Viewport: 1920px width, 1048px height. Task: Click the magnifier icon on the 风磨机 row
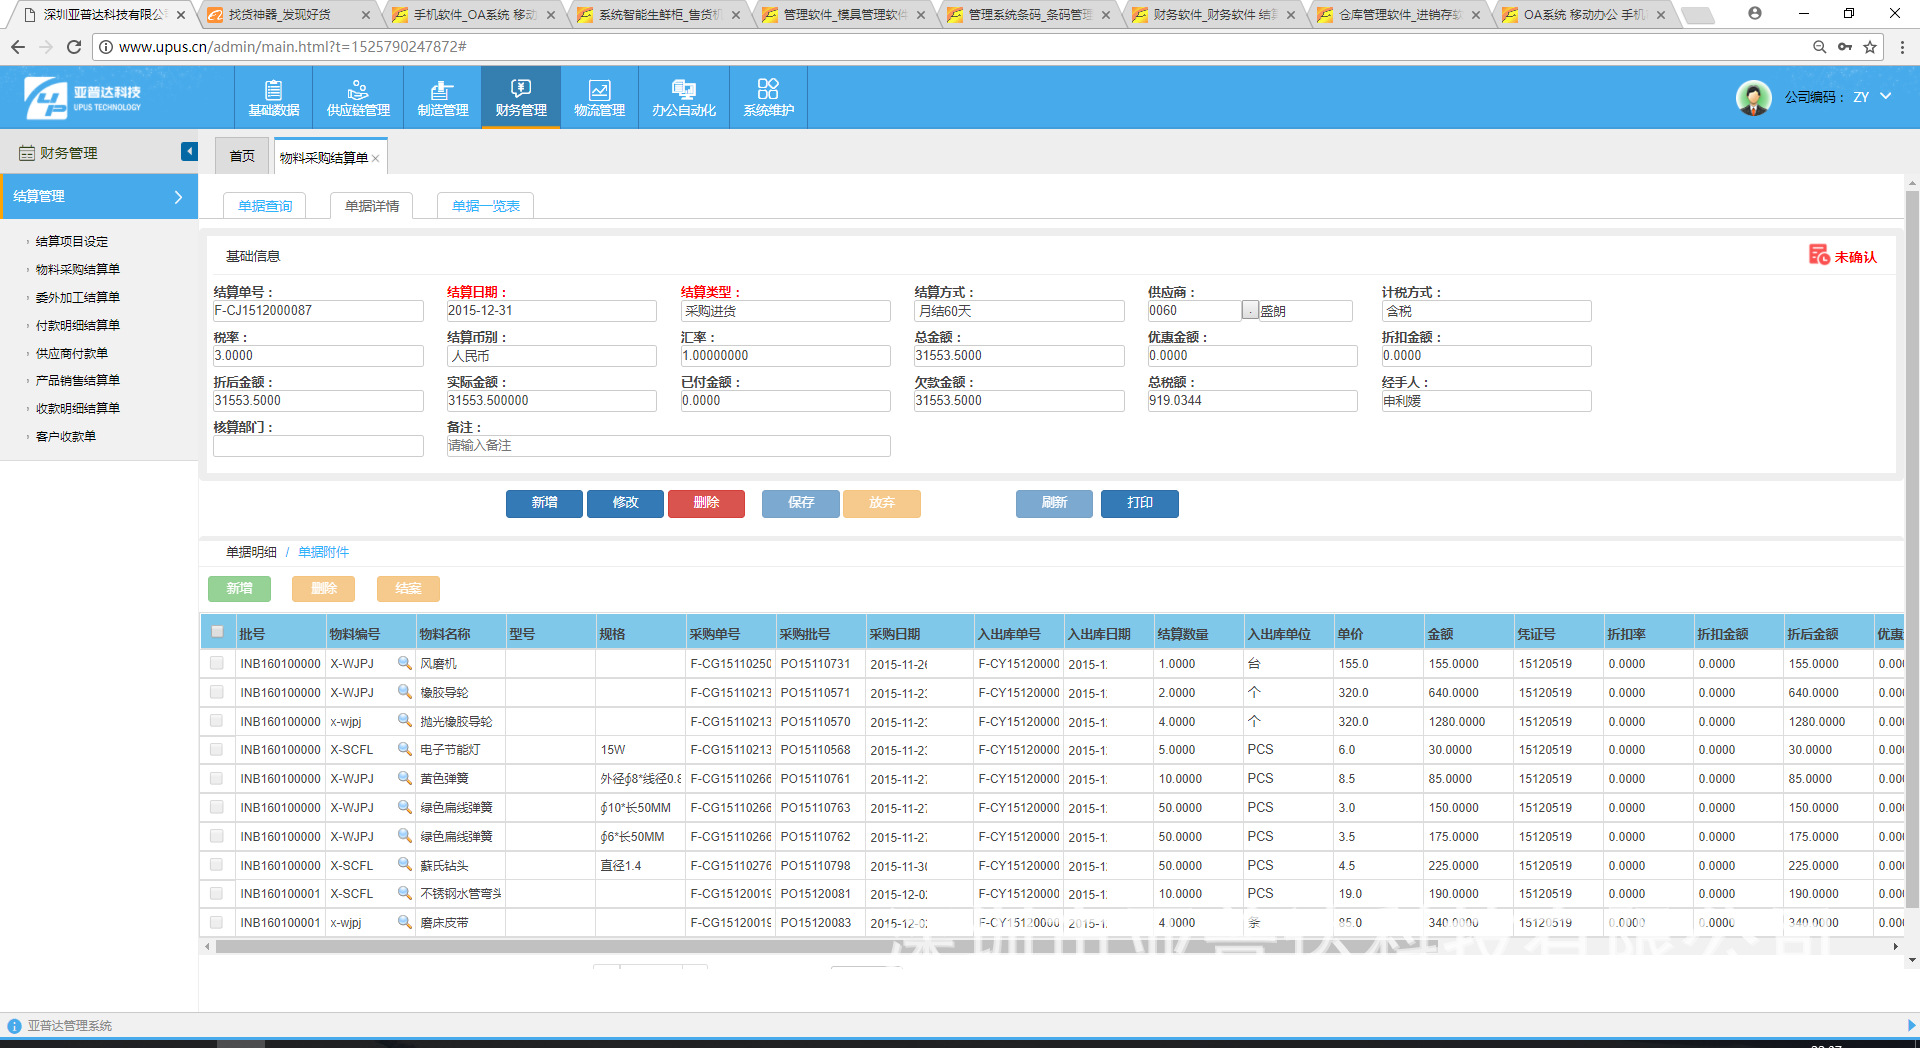[404, 663]
